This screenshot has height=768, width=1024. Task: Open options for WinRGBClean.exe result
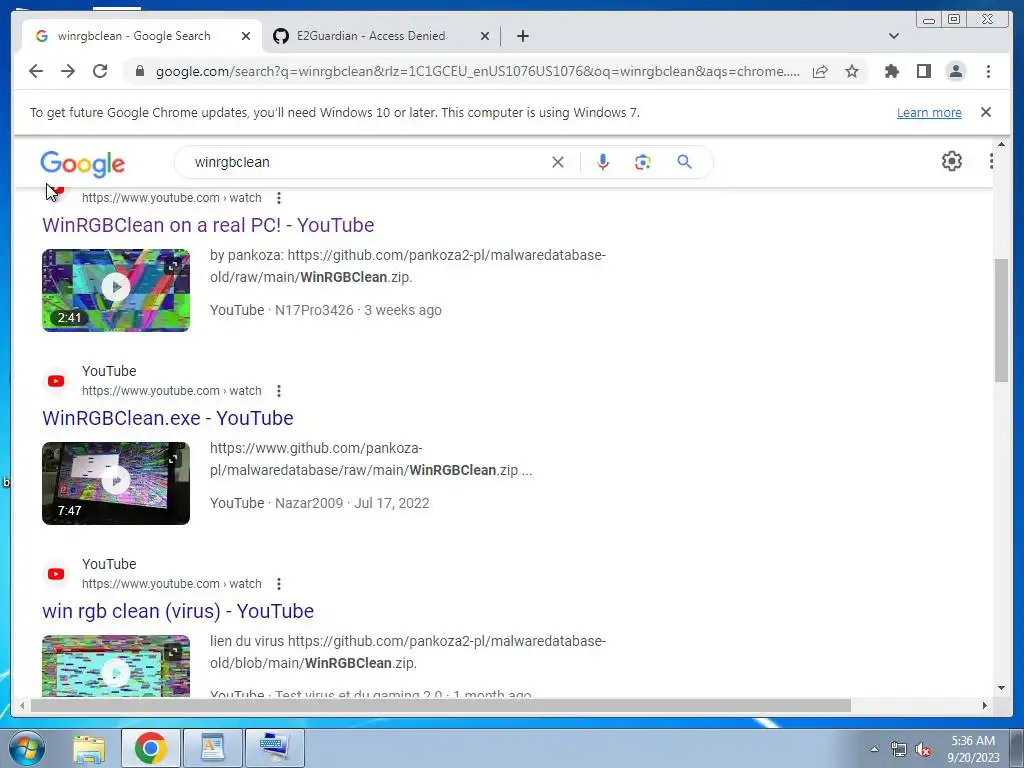(279, 391)
